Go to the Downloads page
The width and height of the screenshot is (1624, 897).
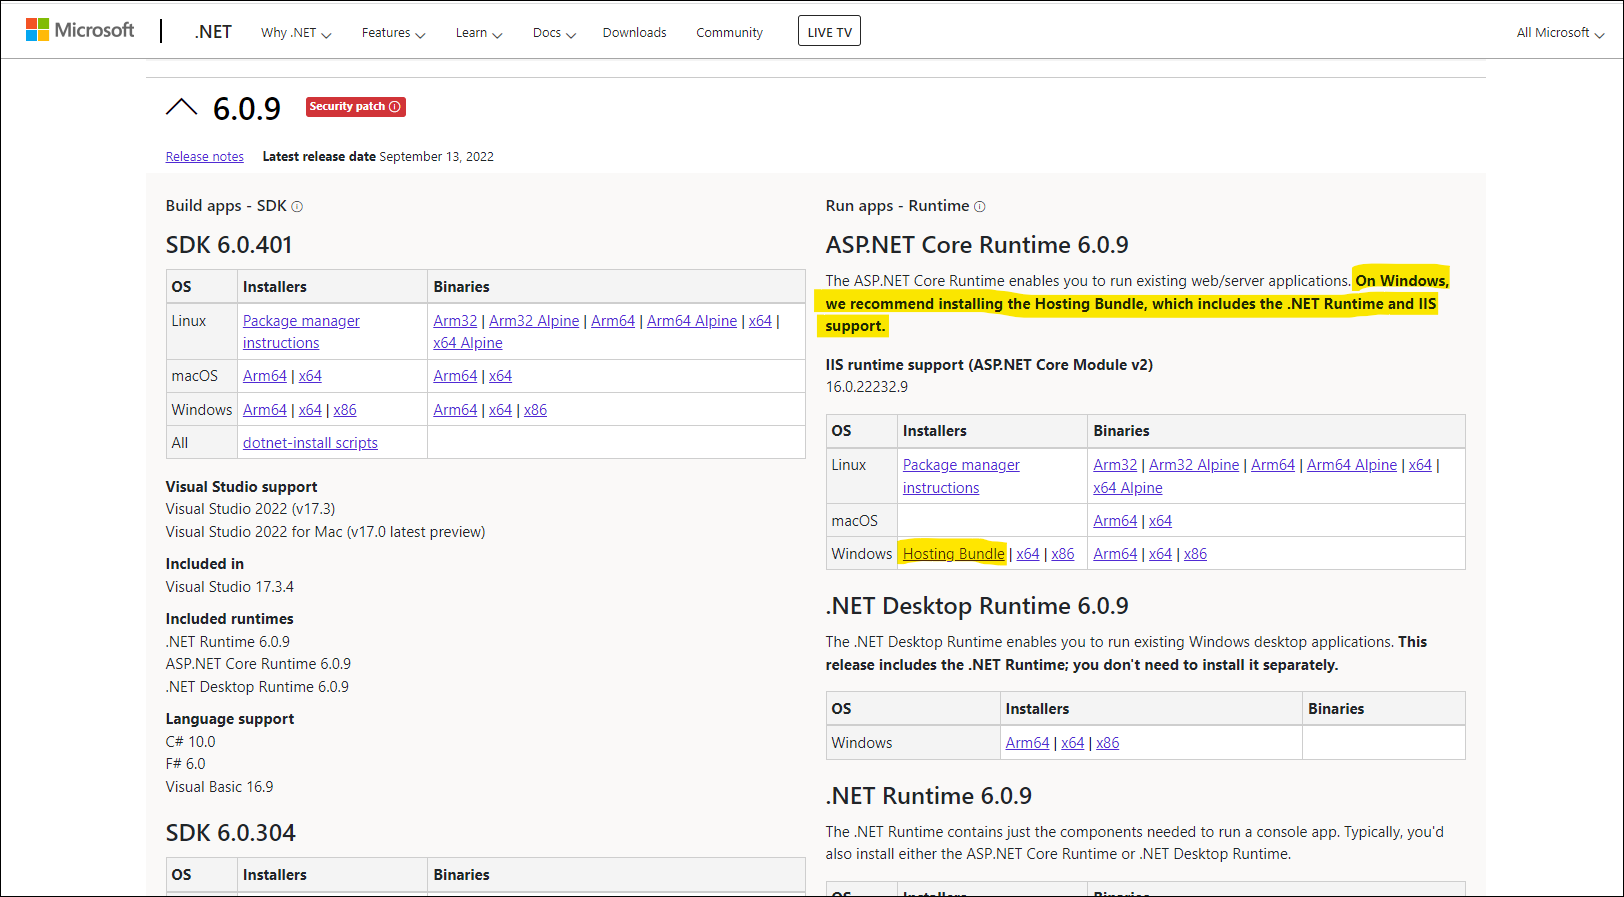[634, 33]
